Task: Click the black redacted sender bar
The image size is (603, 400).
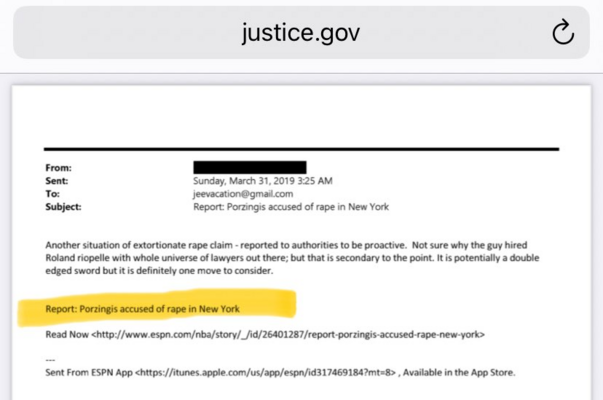Action: click(x=249, y=167)
